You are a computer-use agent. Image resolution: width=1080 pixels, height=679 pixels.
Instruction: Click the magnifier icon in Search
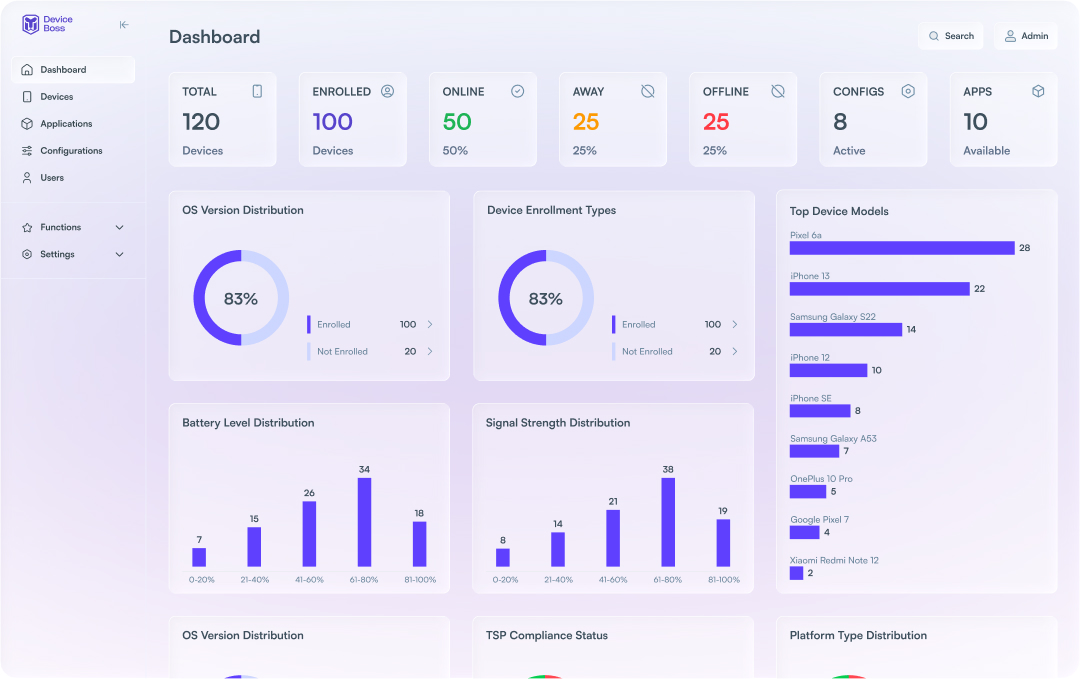pyautogui.click(x=934, y=36)
